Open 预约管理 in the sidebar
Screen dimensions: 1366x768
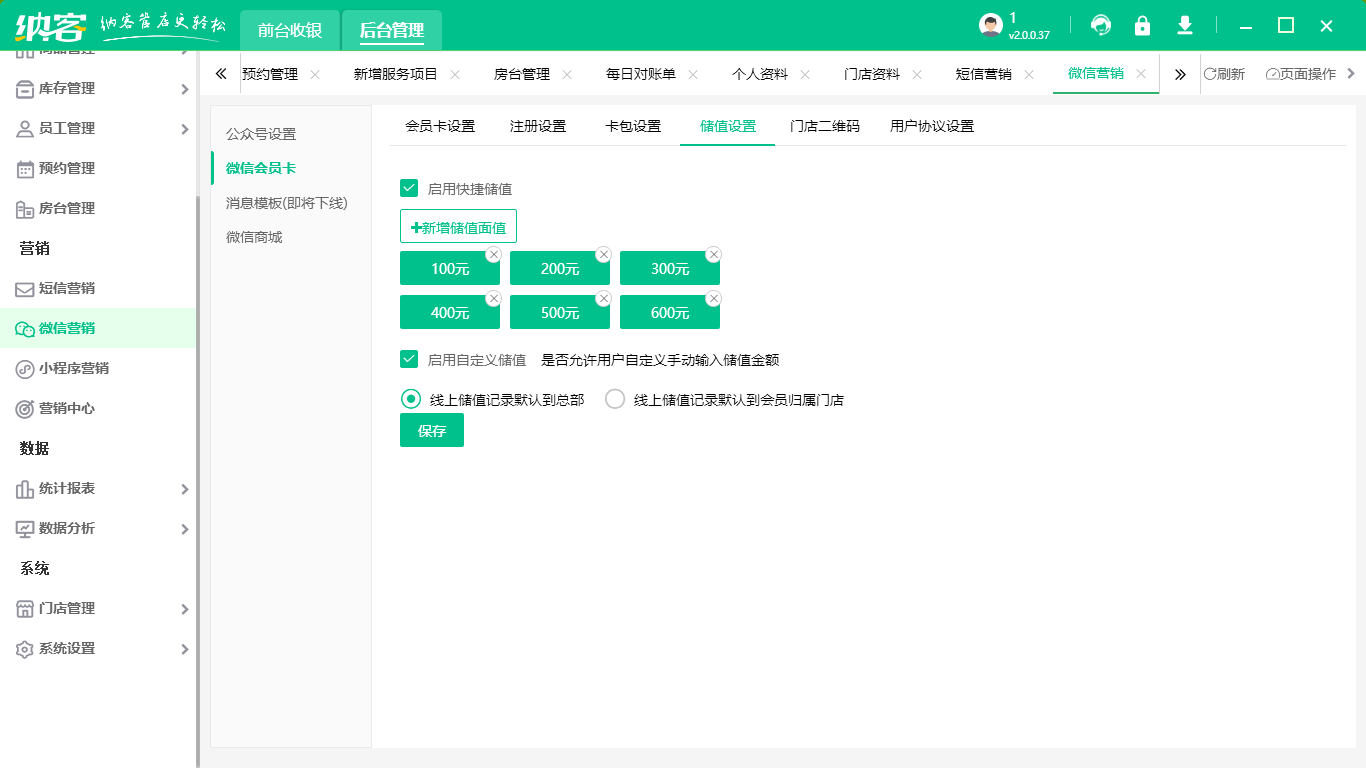click(x=68, y=168)
